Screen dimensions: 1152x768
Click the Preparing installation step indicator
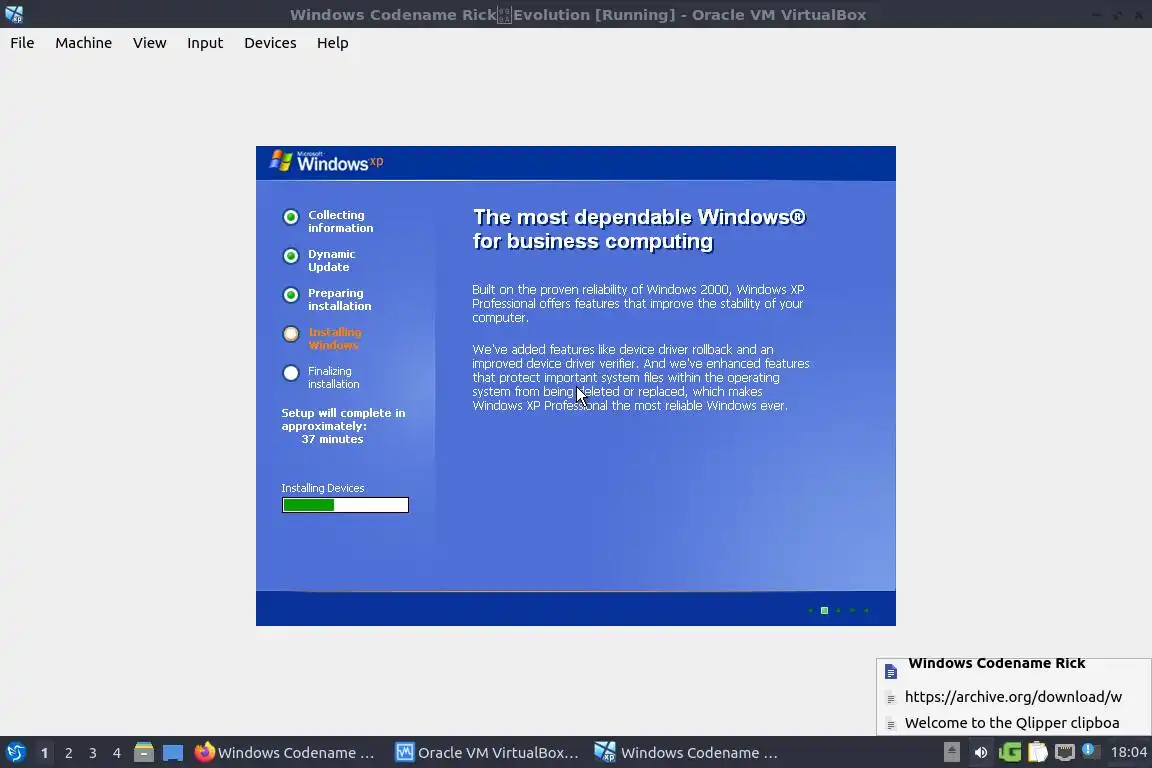coord(291,295)
